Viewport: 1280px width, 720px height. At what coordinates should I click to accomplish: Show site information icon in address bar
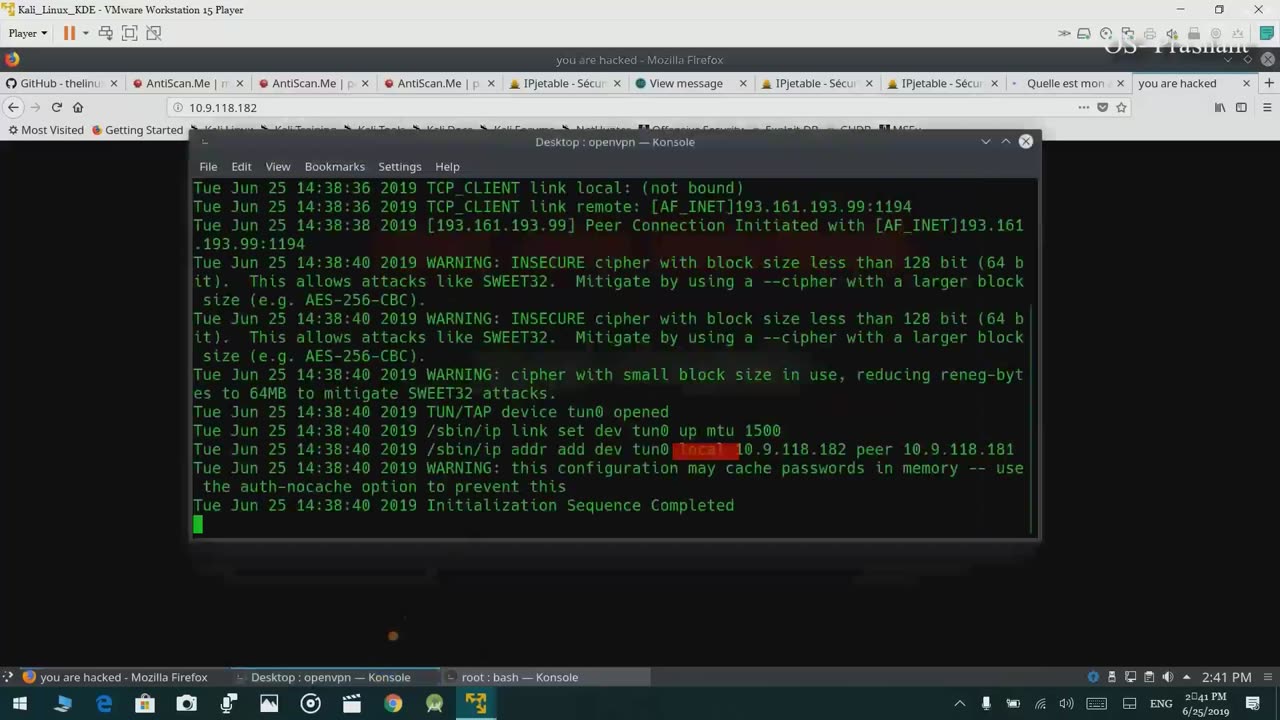[x=178, y=107]
